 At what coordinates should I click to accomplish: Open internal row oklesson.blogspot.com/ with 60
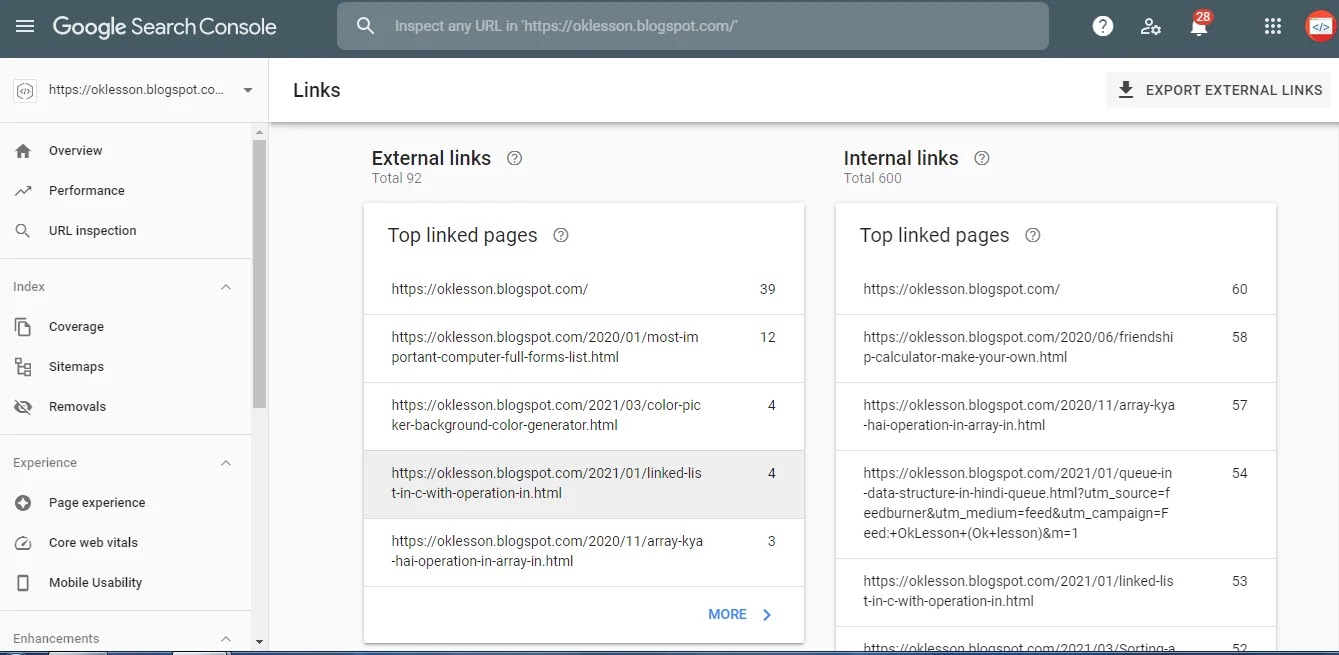tap(1056, 289)
